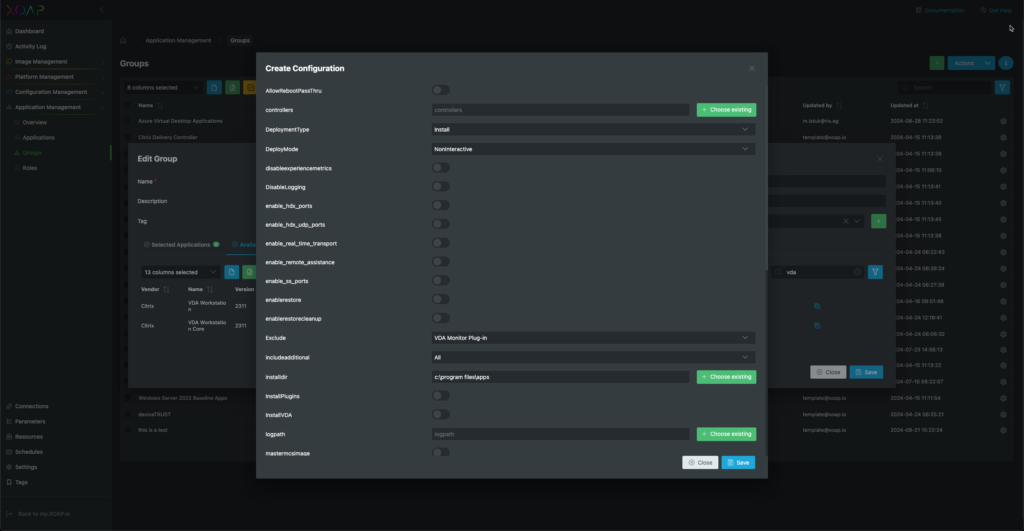This screenshot has width=1024, height=531.
Task: Toggle the AllowRebootPassThru switch
Action: click(x=441, y=90)
